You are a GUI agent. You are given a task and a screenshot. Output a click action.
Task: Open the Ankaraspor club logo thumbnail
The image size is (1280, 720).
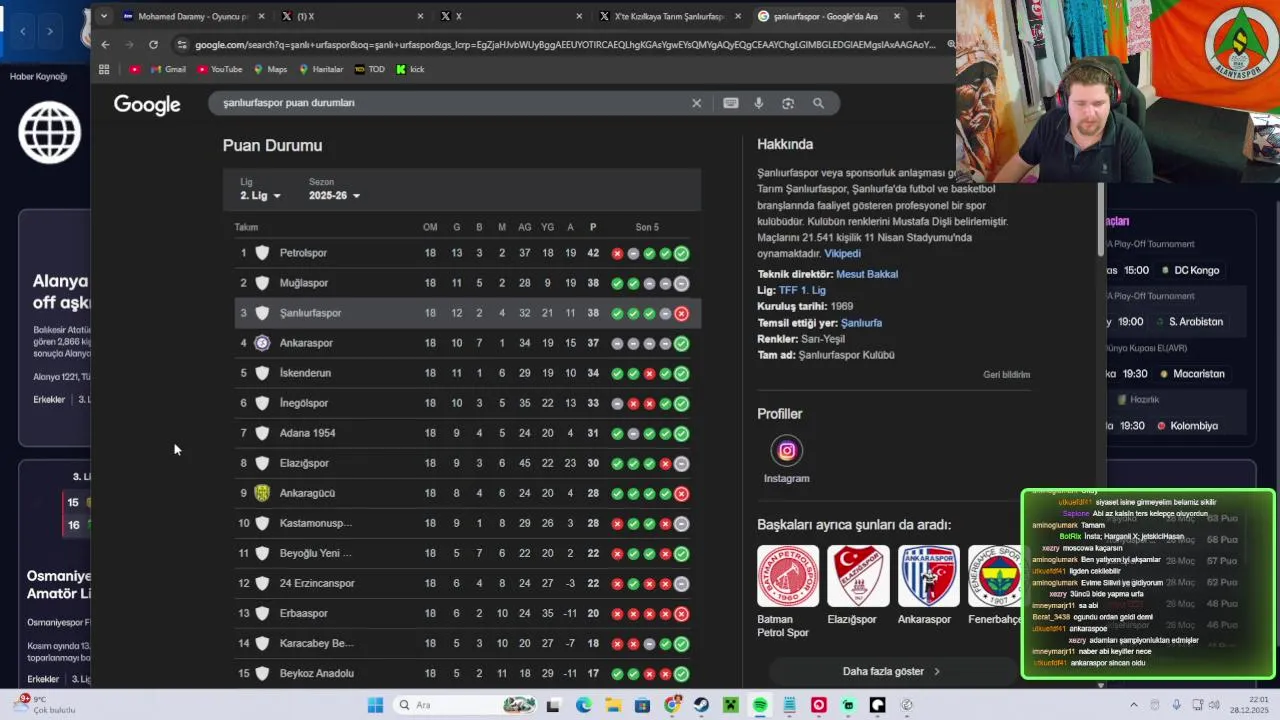pos(928,576)
